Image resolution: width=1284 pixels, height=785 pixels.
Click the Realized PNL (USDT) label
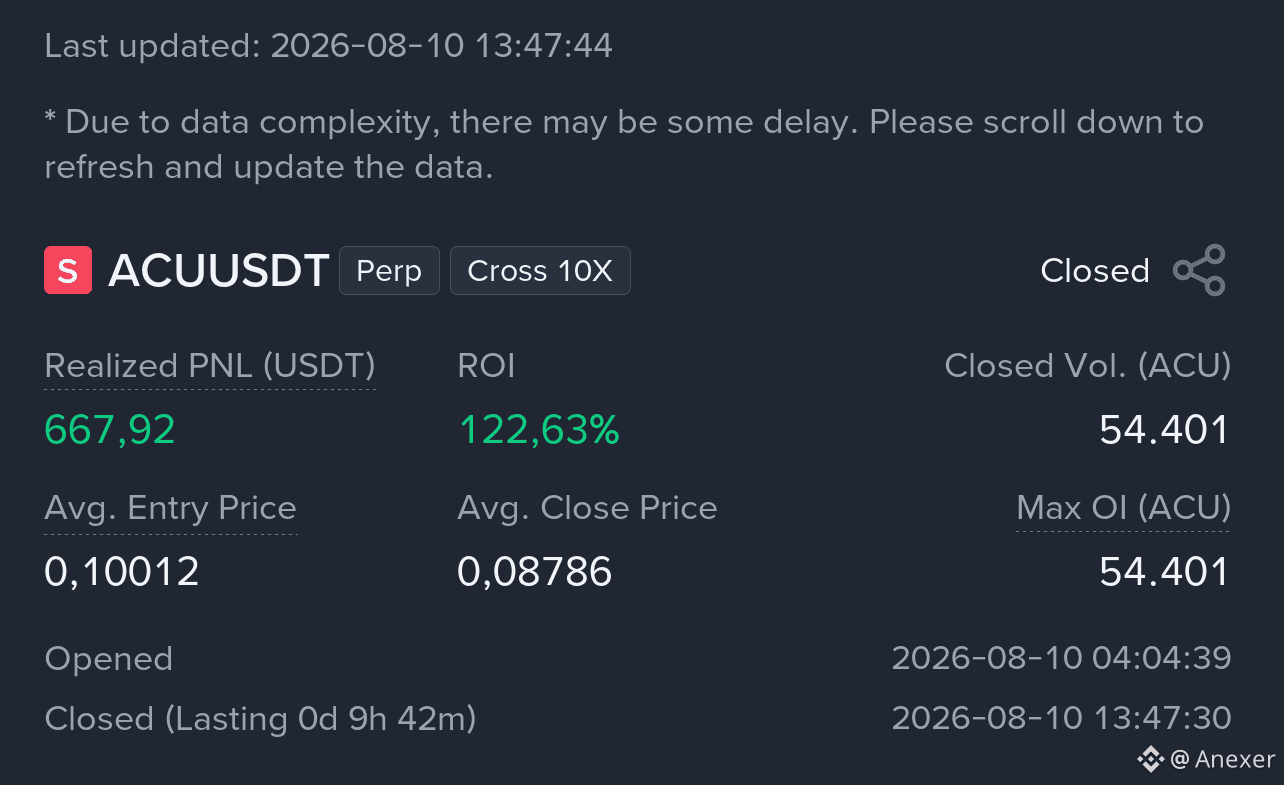[210, 366]
